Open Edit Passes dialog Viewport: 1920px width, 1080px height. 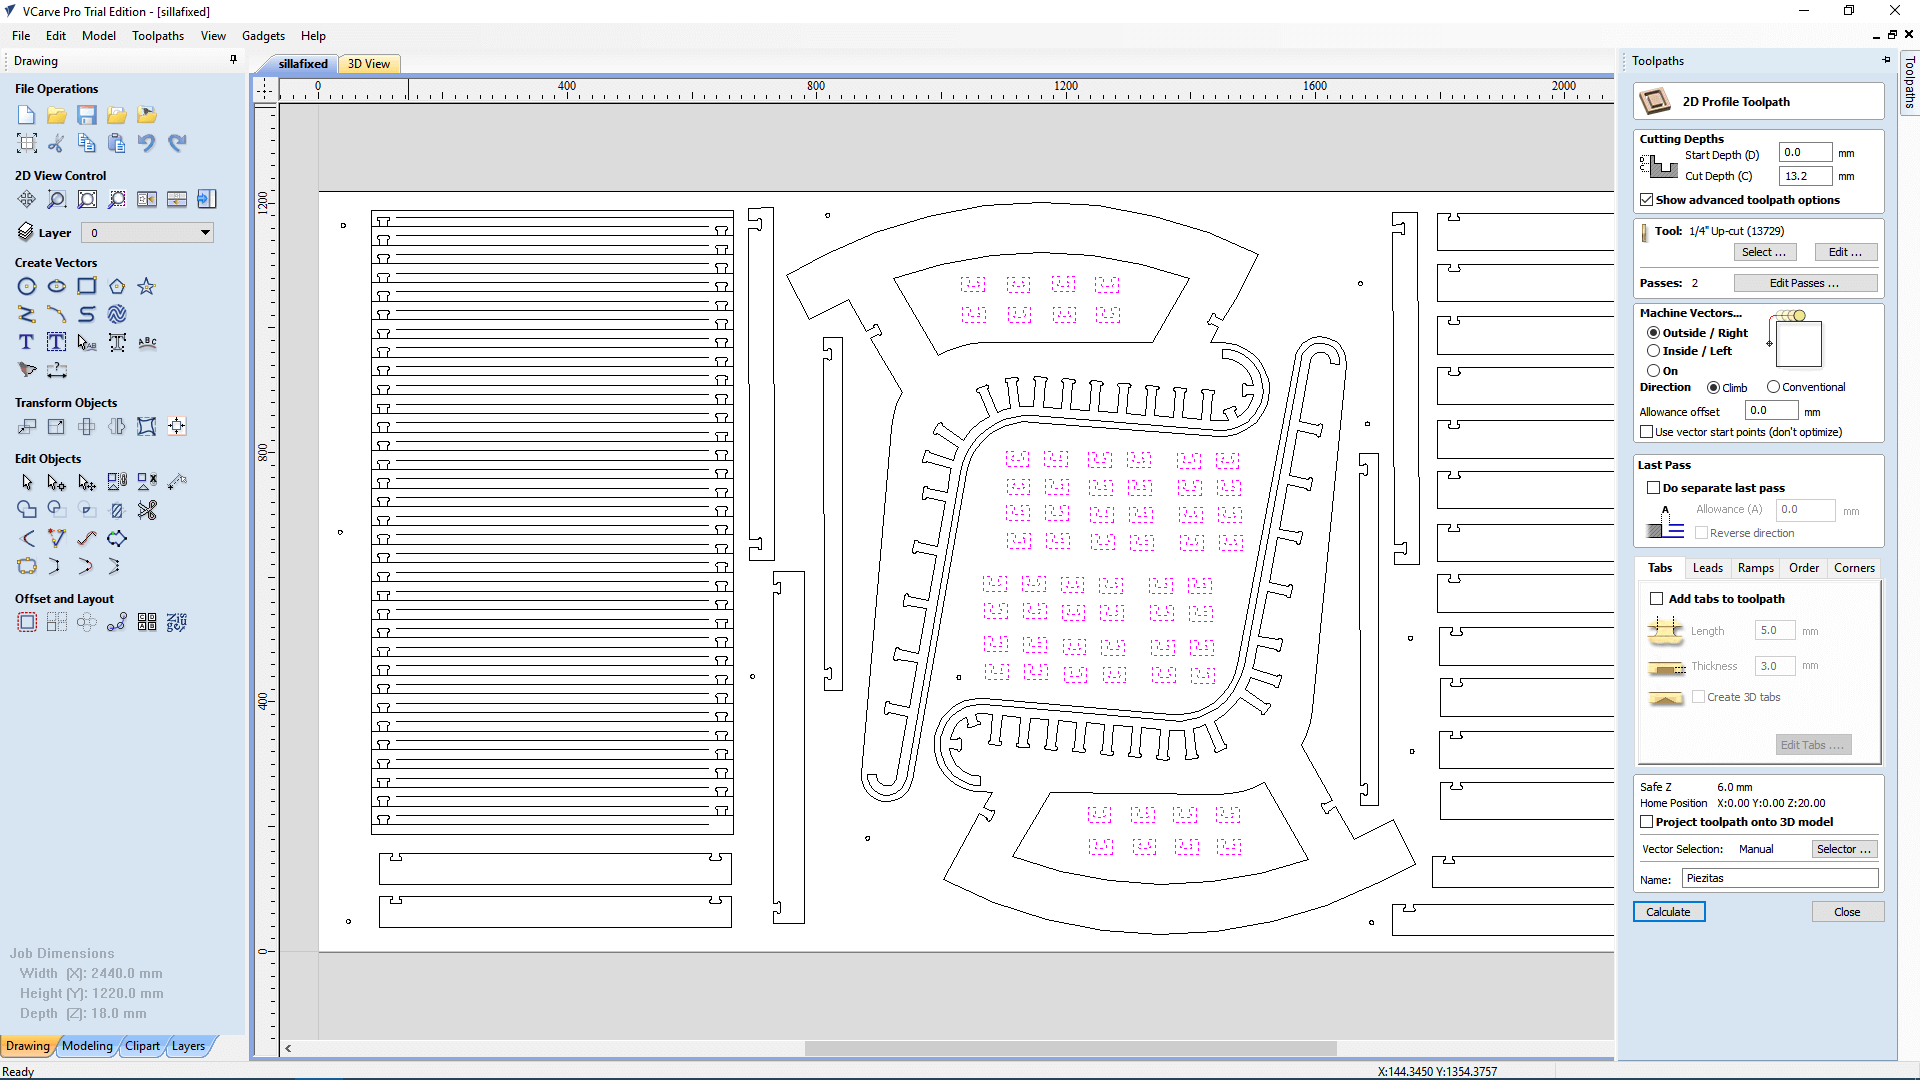(x=1805, y=283)
